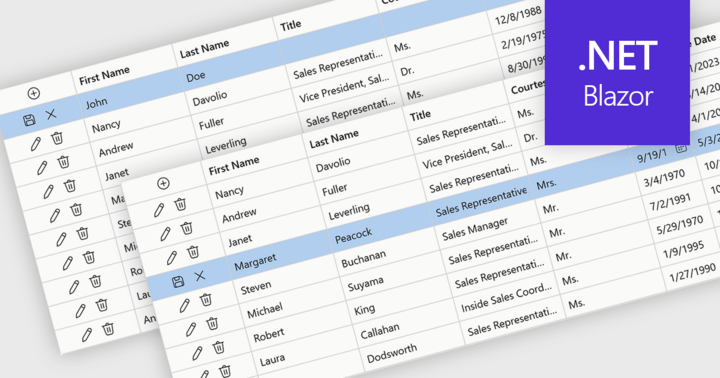Click Michael in the front grid
The width and height of the screenshot is (720, 378).
point(264,311)
